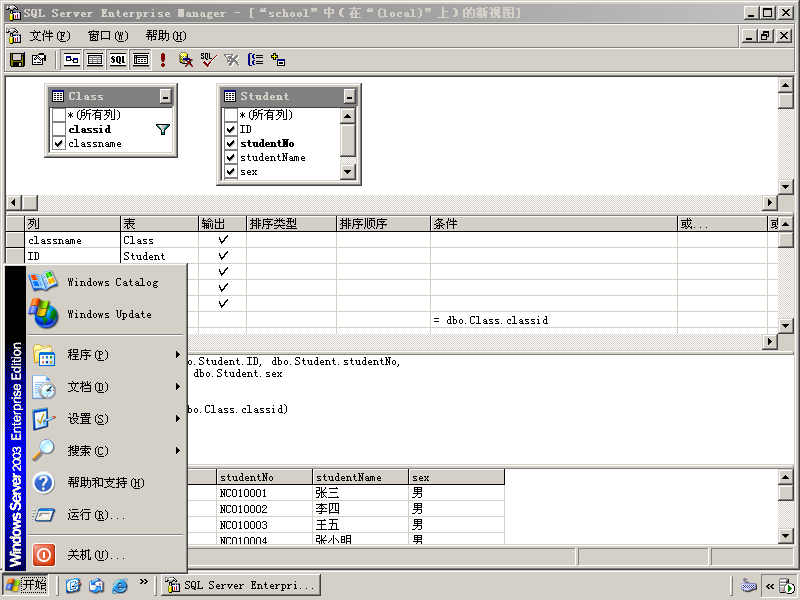Viewport: 800px width, 600px height.
Task: Click the Internet Explorer quick launch icon
Action: point(120,585)
